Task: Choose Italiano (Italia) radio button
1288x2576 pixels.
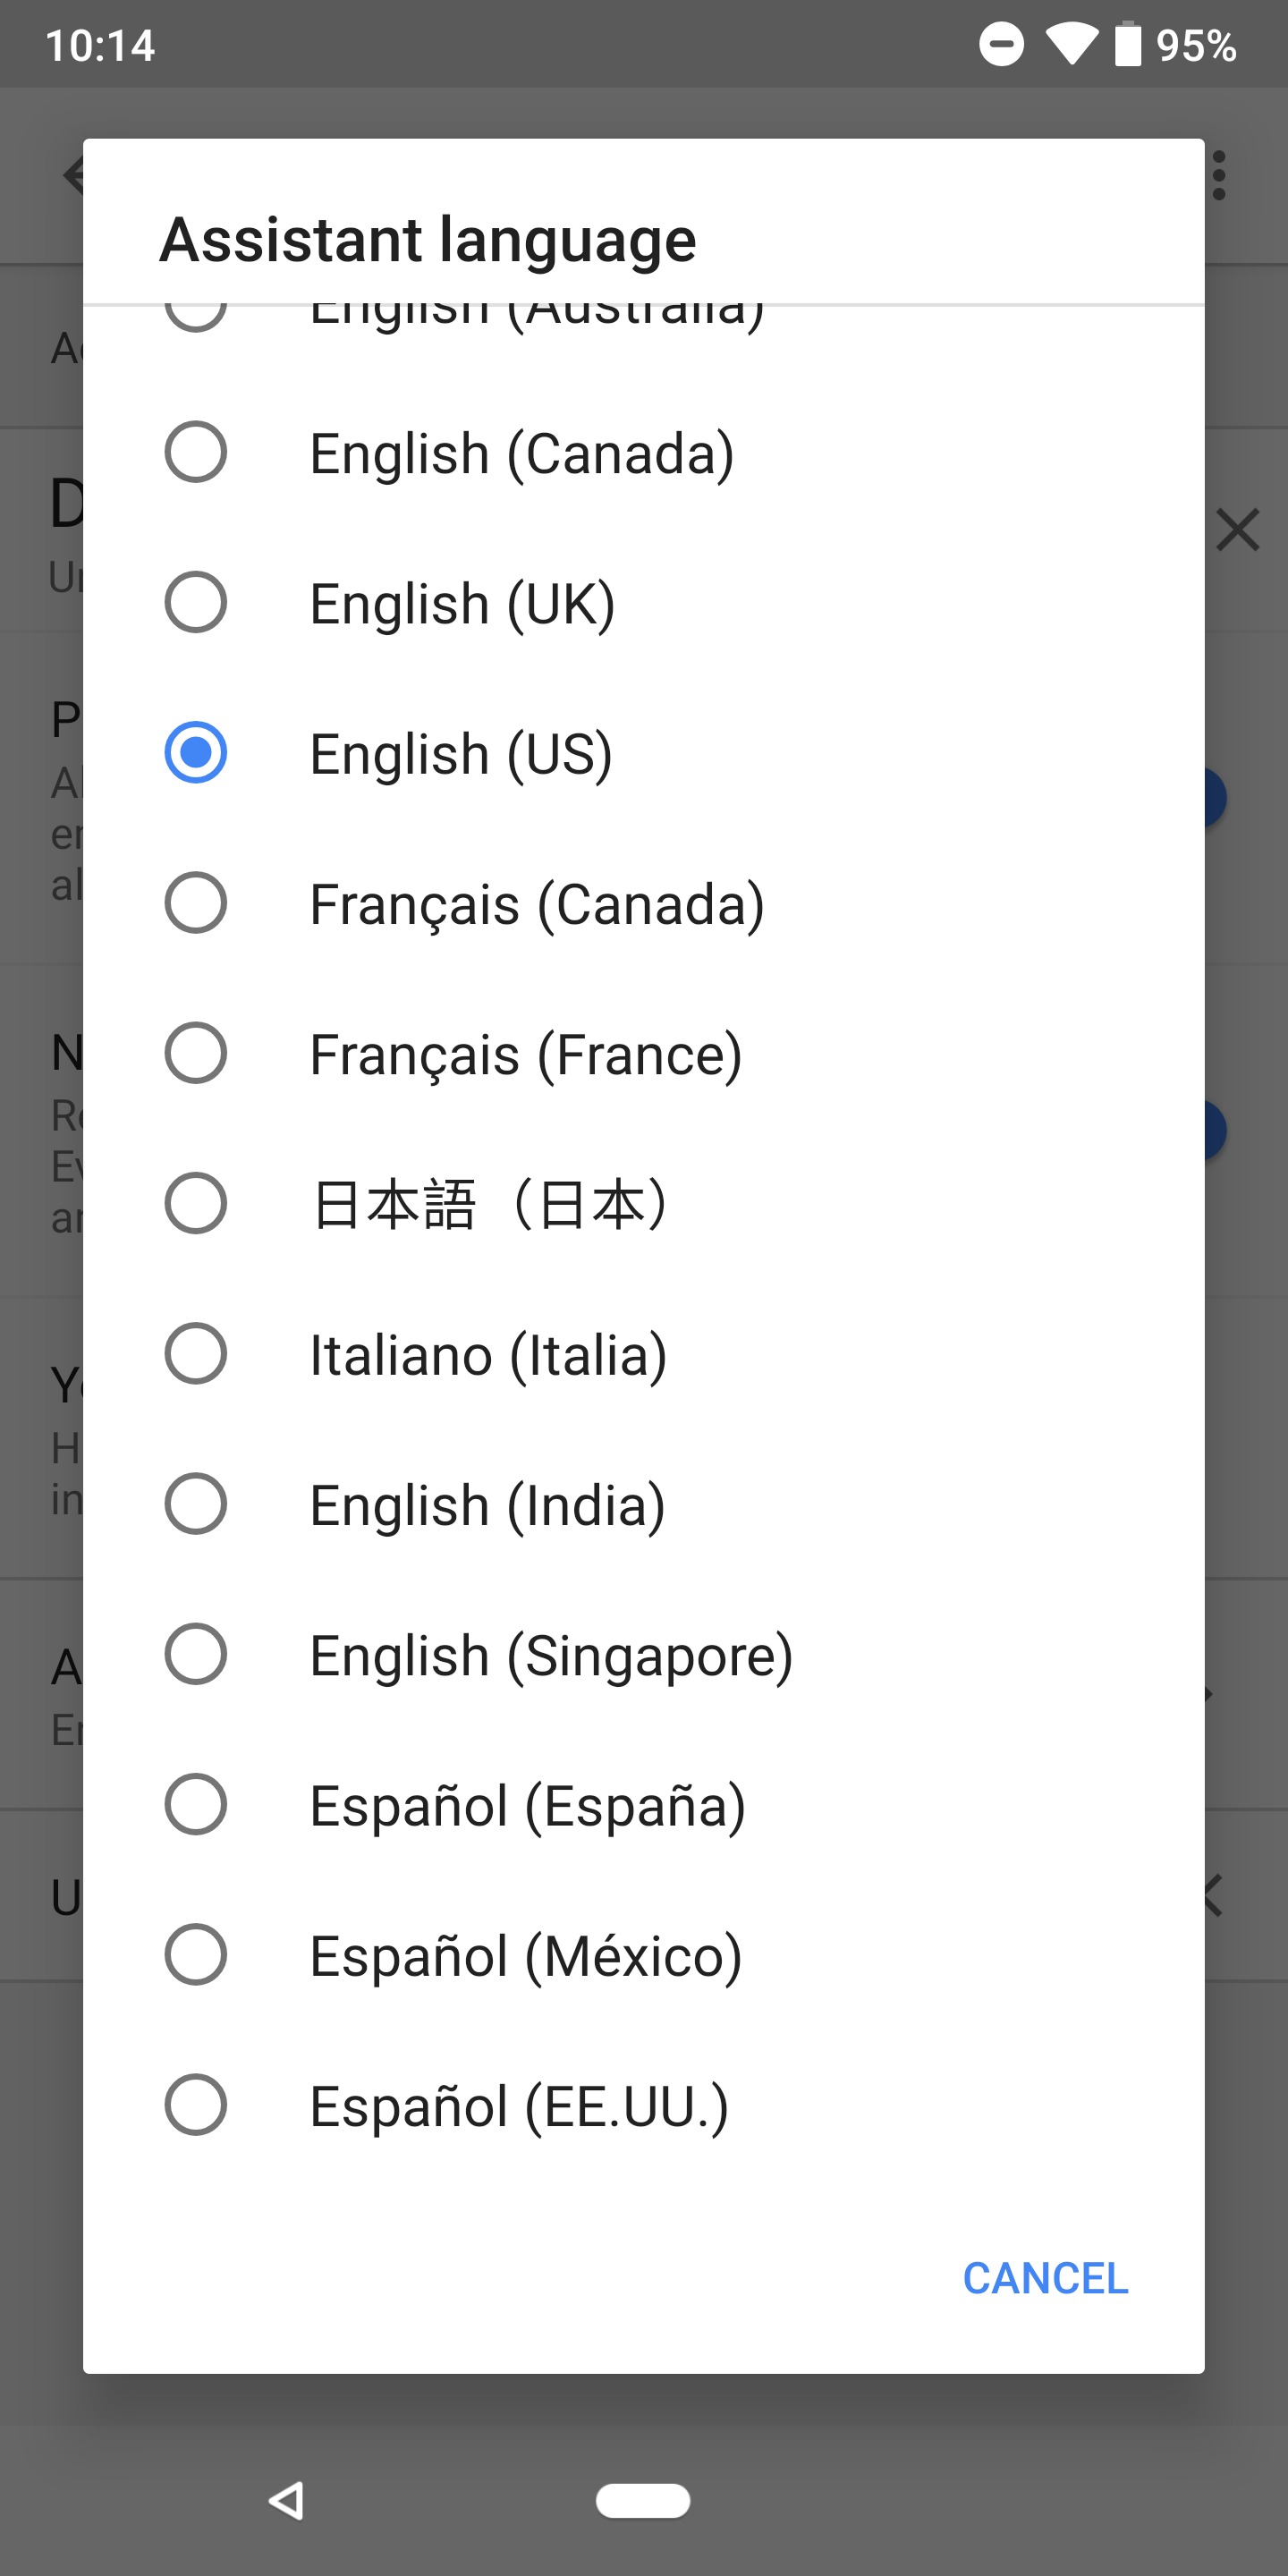Action: click(196, 1353)
